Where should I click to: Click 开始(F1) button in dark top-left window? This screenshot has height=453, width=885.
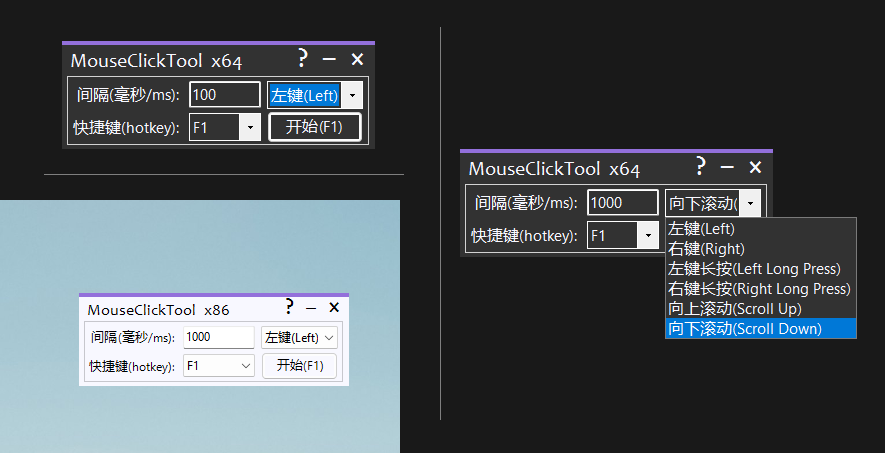(x=314, y=127)
